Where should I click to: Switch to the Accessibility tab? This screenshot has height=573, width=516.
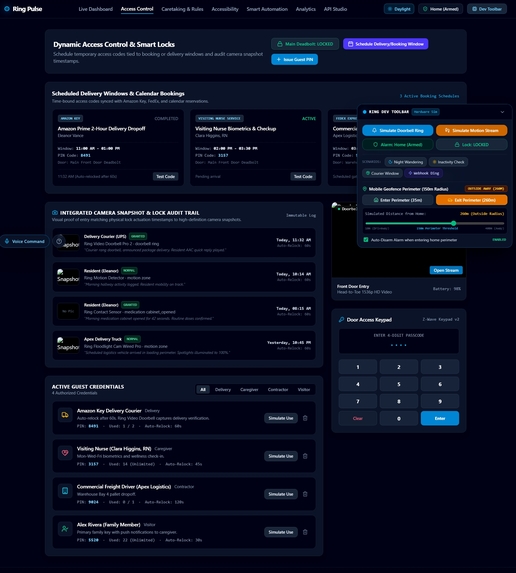[225, 9]
